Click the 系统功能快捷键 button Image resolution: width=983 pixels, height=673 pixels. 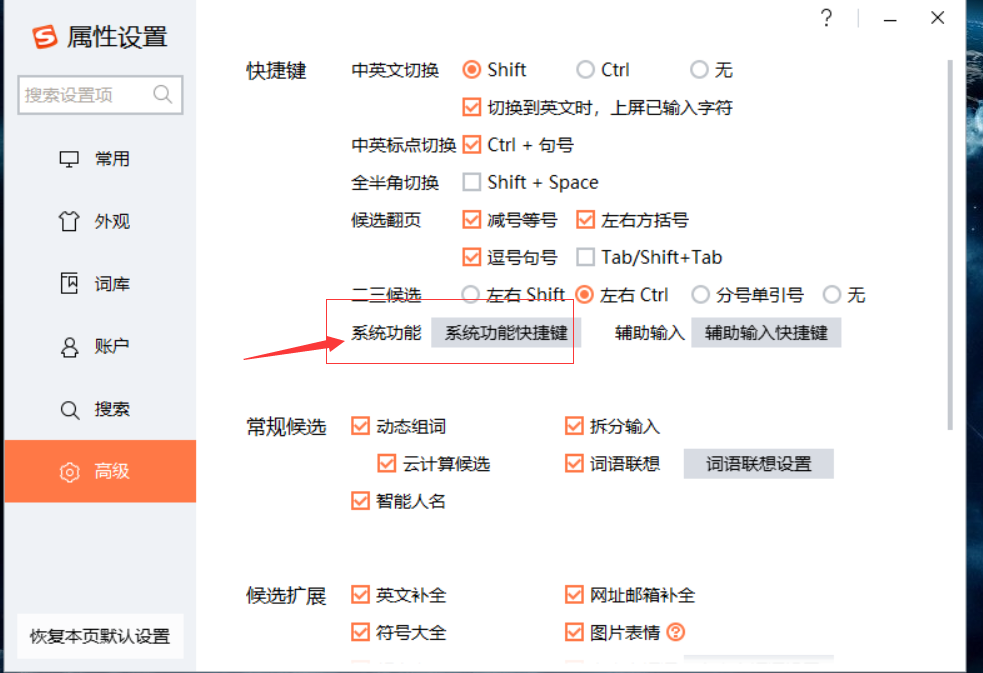(x=505, y=332)
